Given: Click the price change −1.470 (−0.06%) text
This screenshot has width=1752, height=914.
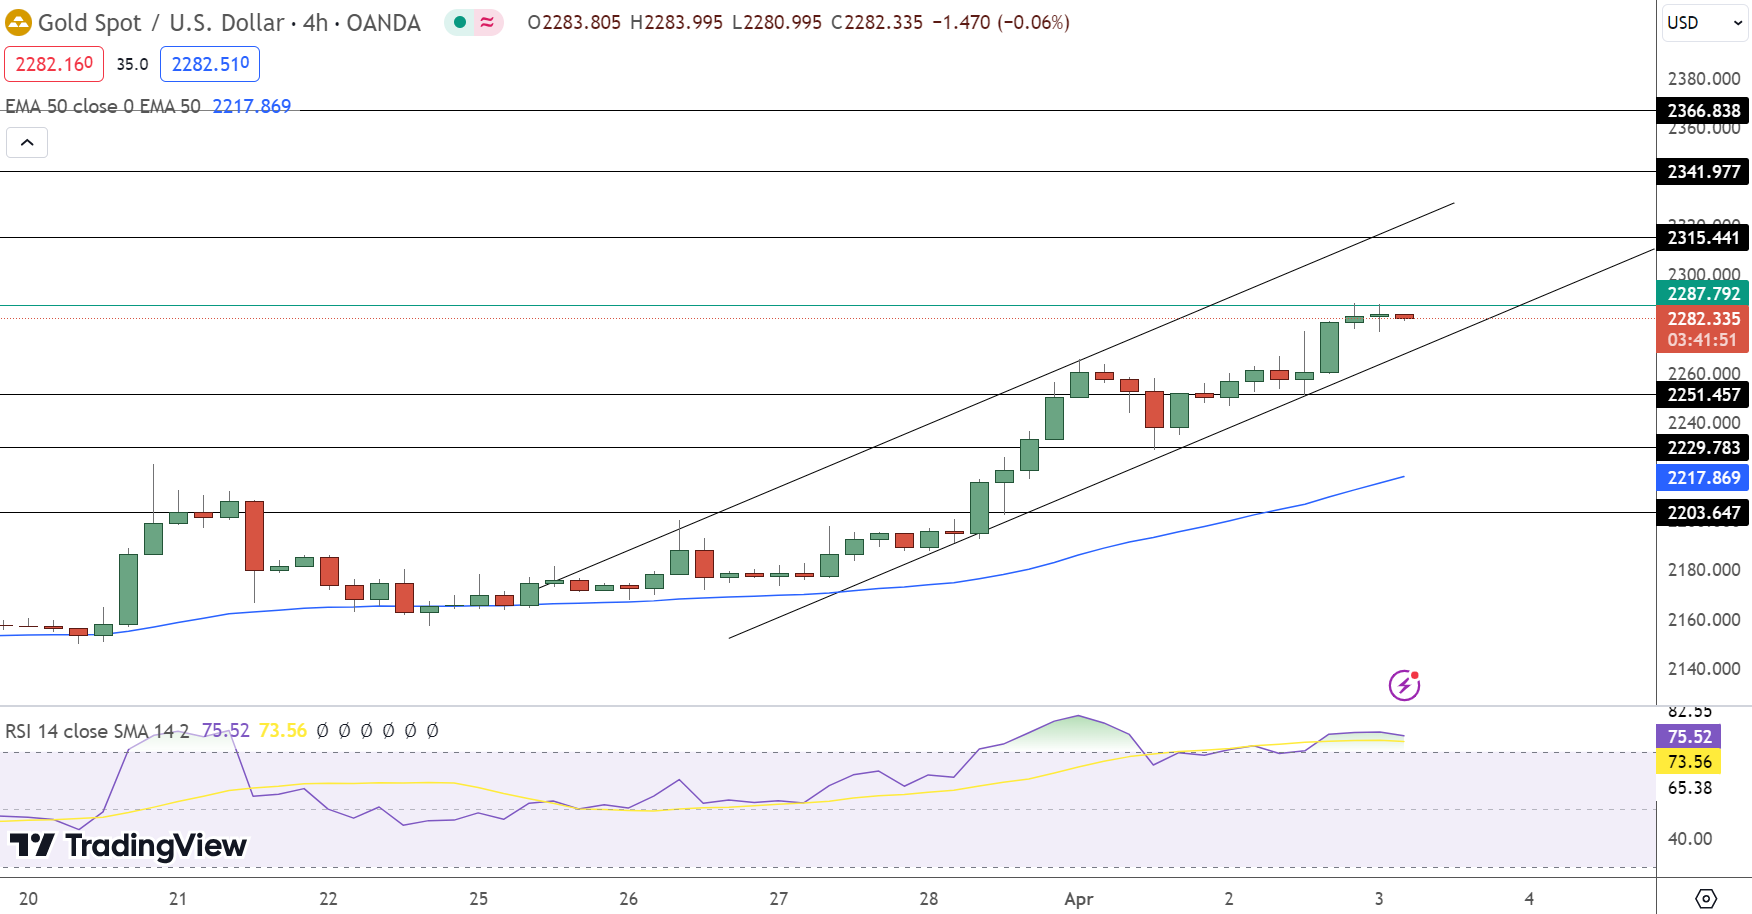Looking at the screenshot, I should pos(1001,22).
